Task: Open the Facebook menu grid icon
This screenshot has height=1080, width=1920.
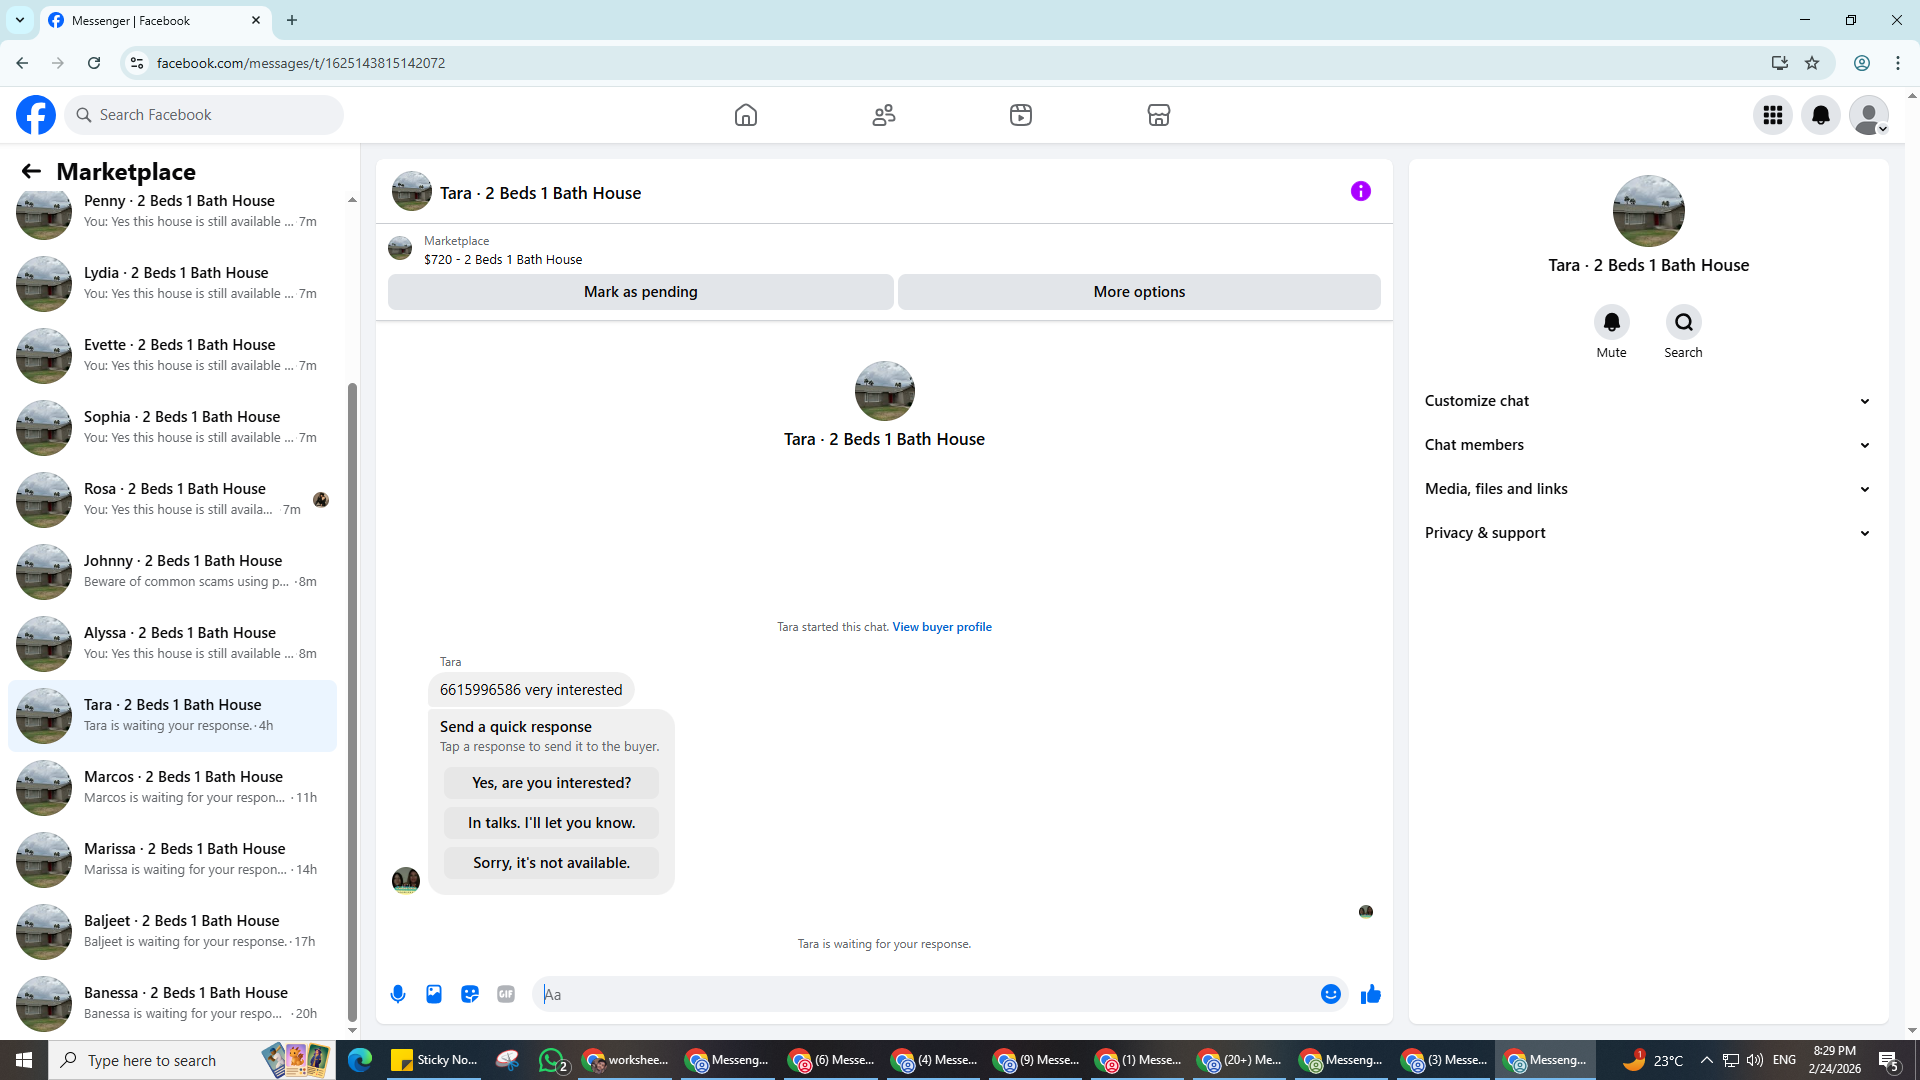Action: (x=1772, y=115)
